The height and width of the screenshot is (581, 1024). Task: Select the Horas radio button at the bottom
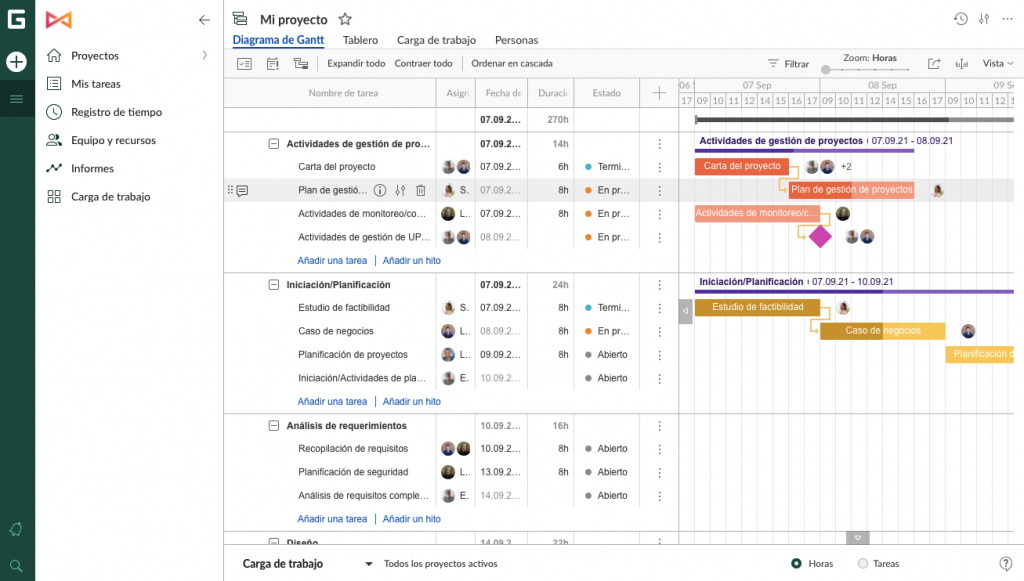(797, 563)
